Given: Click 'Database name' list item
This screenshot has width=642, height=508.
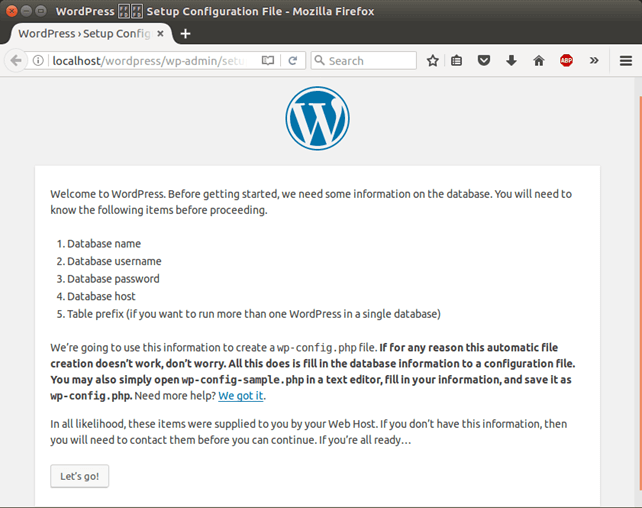Looking at the screenshot, I should coord(104,244).
